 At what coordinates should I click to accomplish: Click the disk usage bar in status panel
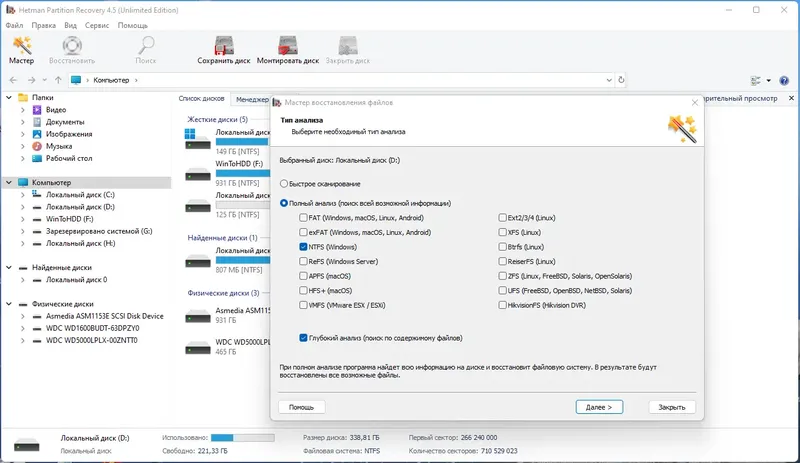pyautogui.click(x=243, y=438)
